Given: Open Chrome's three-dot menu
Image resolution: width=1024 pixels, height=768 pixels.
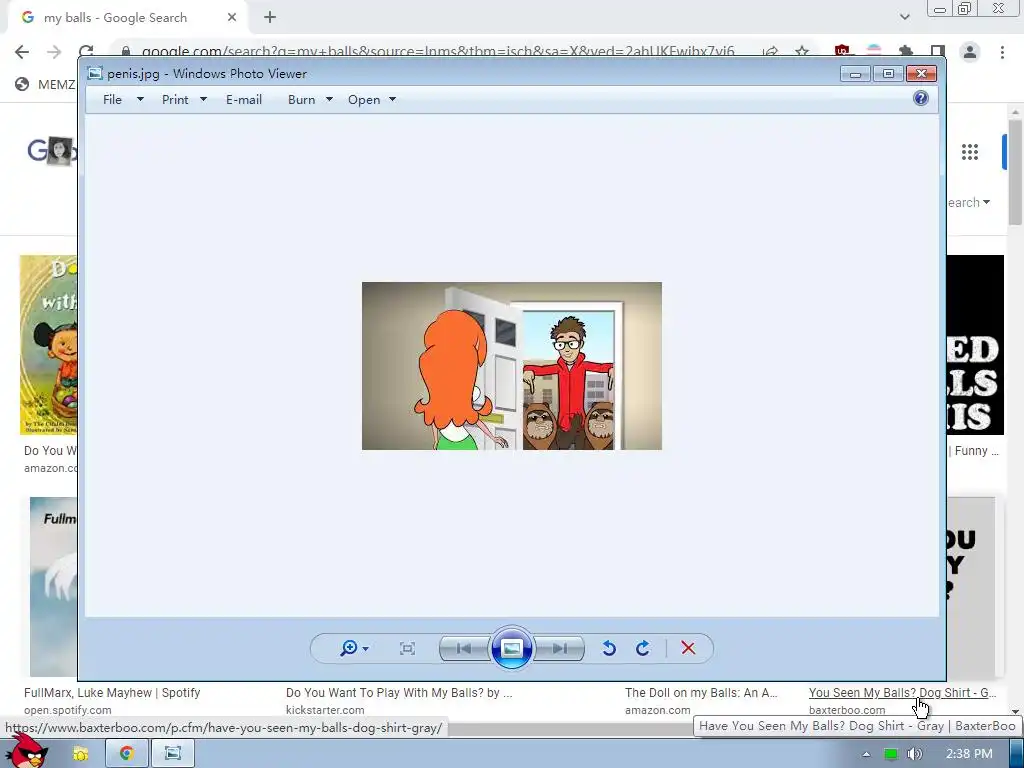Looking at the screenshot, I should point(1002,52).
